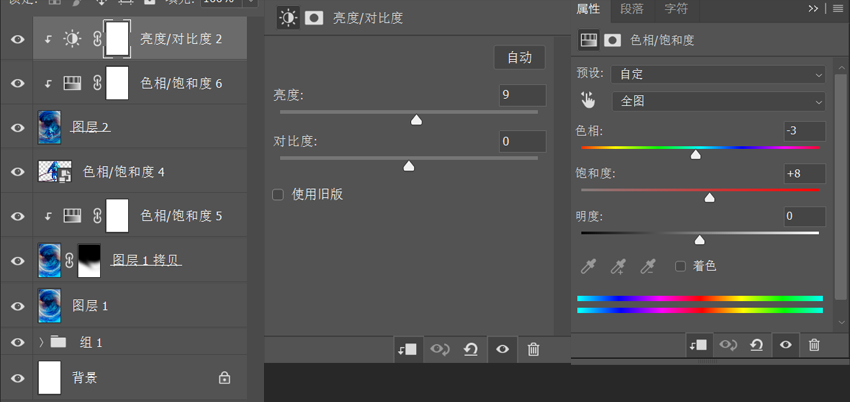Expand collapsed panels with the double-arrow button
The height and width of the screenshot is (402, 850).
click(x=813, y=8)
